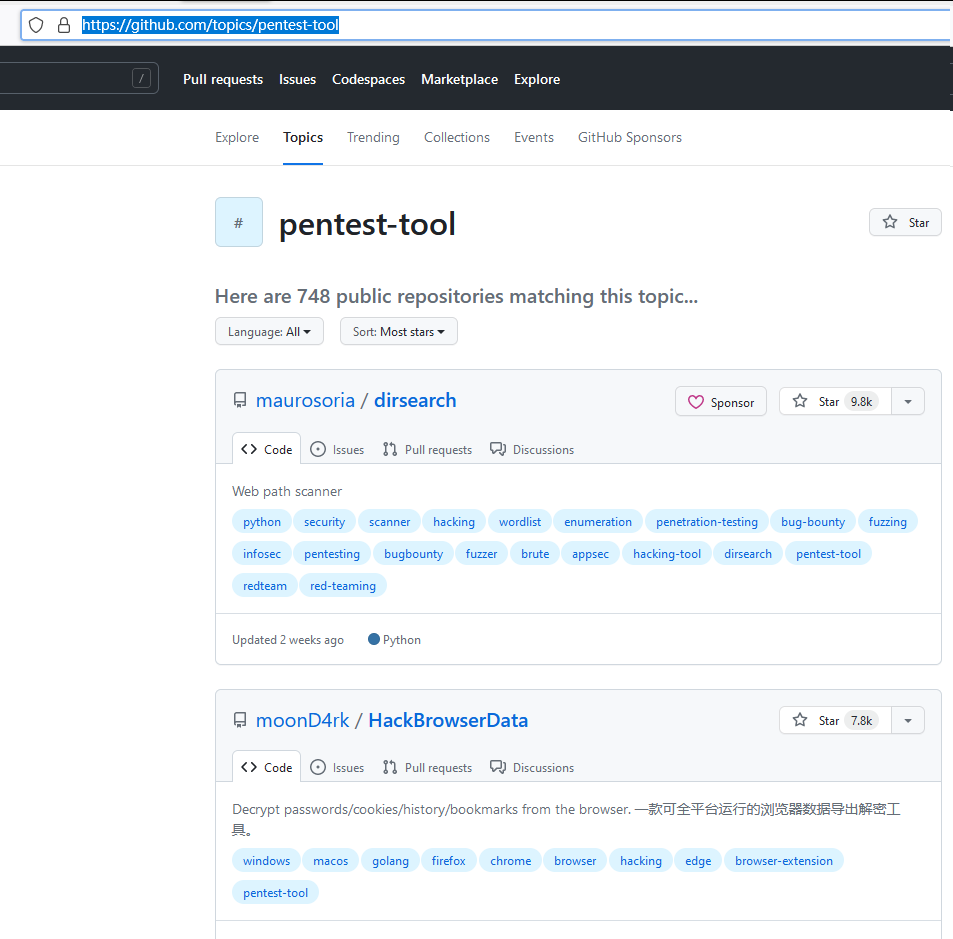Open Discussions for the HackBrowserData repository
Screen dimensions: 953x939
point(532,768)
